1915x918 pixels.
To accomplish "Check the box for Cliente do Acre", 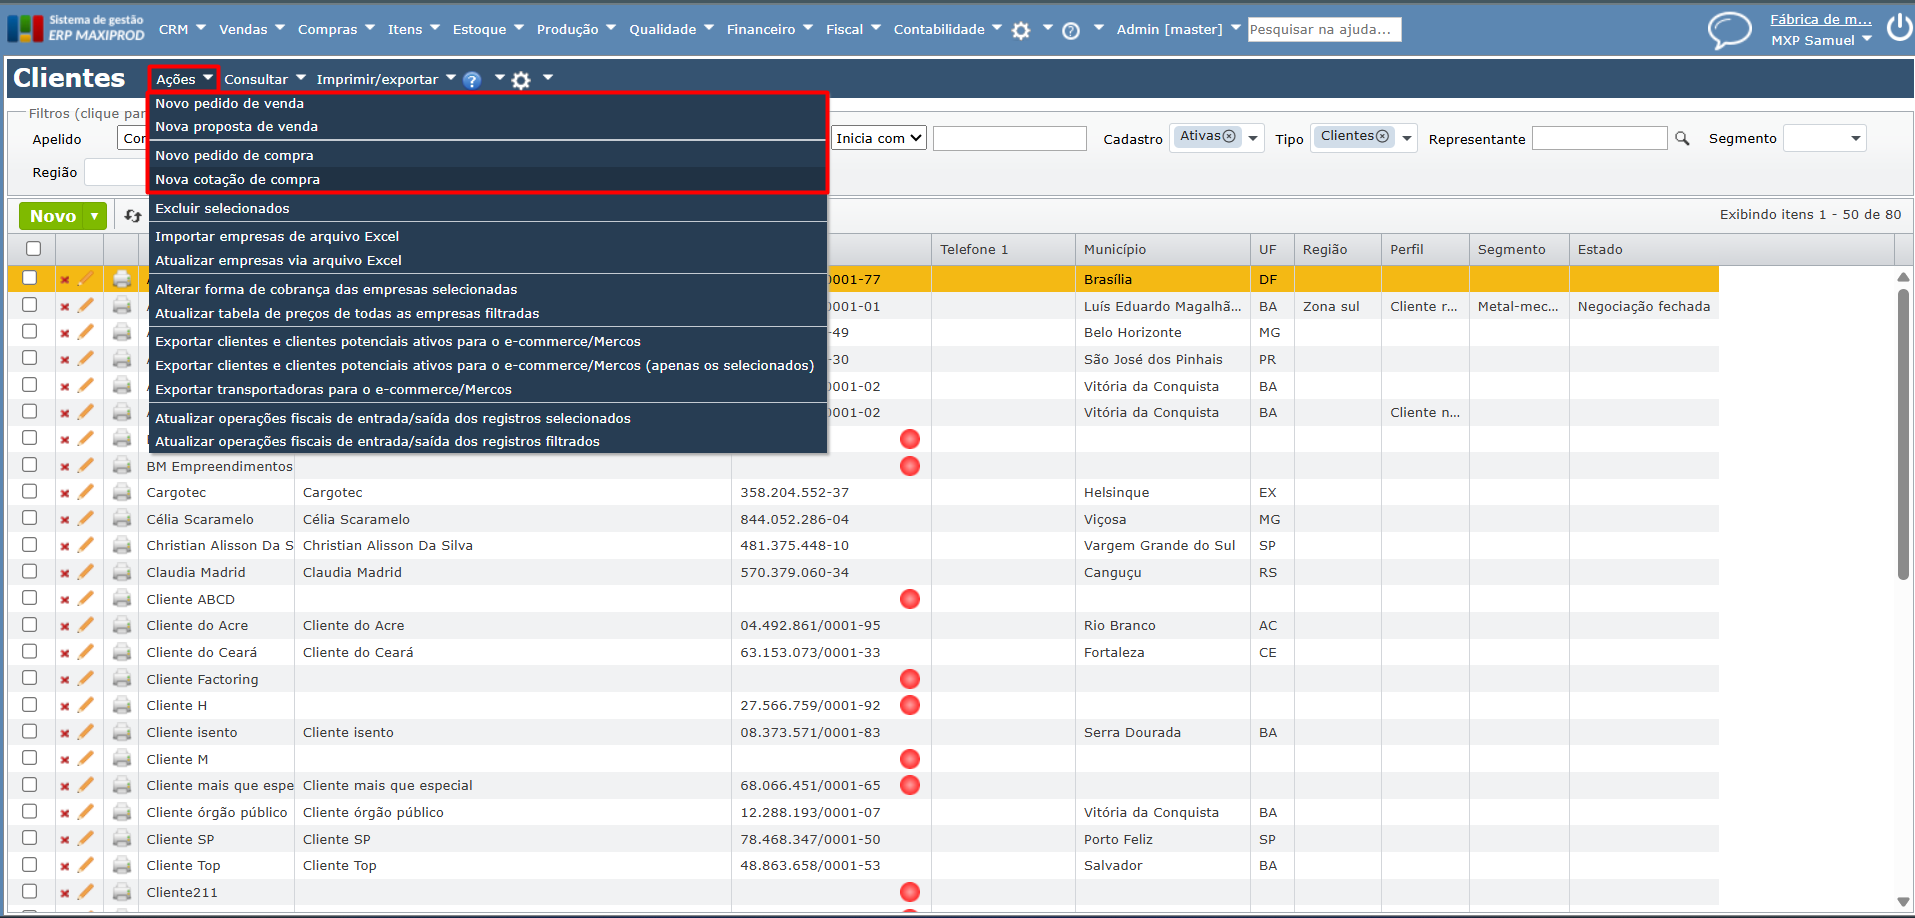I will (30, 625).
